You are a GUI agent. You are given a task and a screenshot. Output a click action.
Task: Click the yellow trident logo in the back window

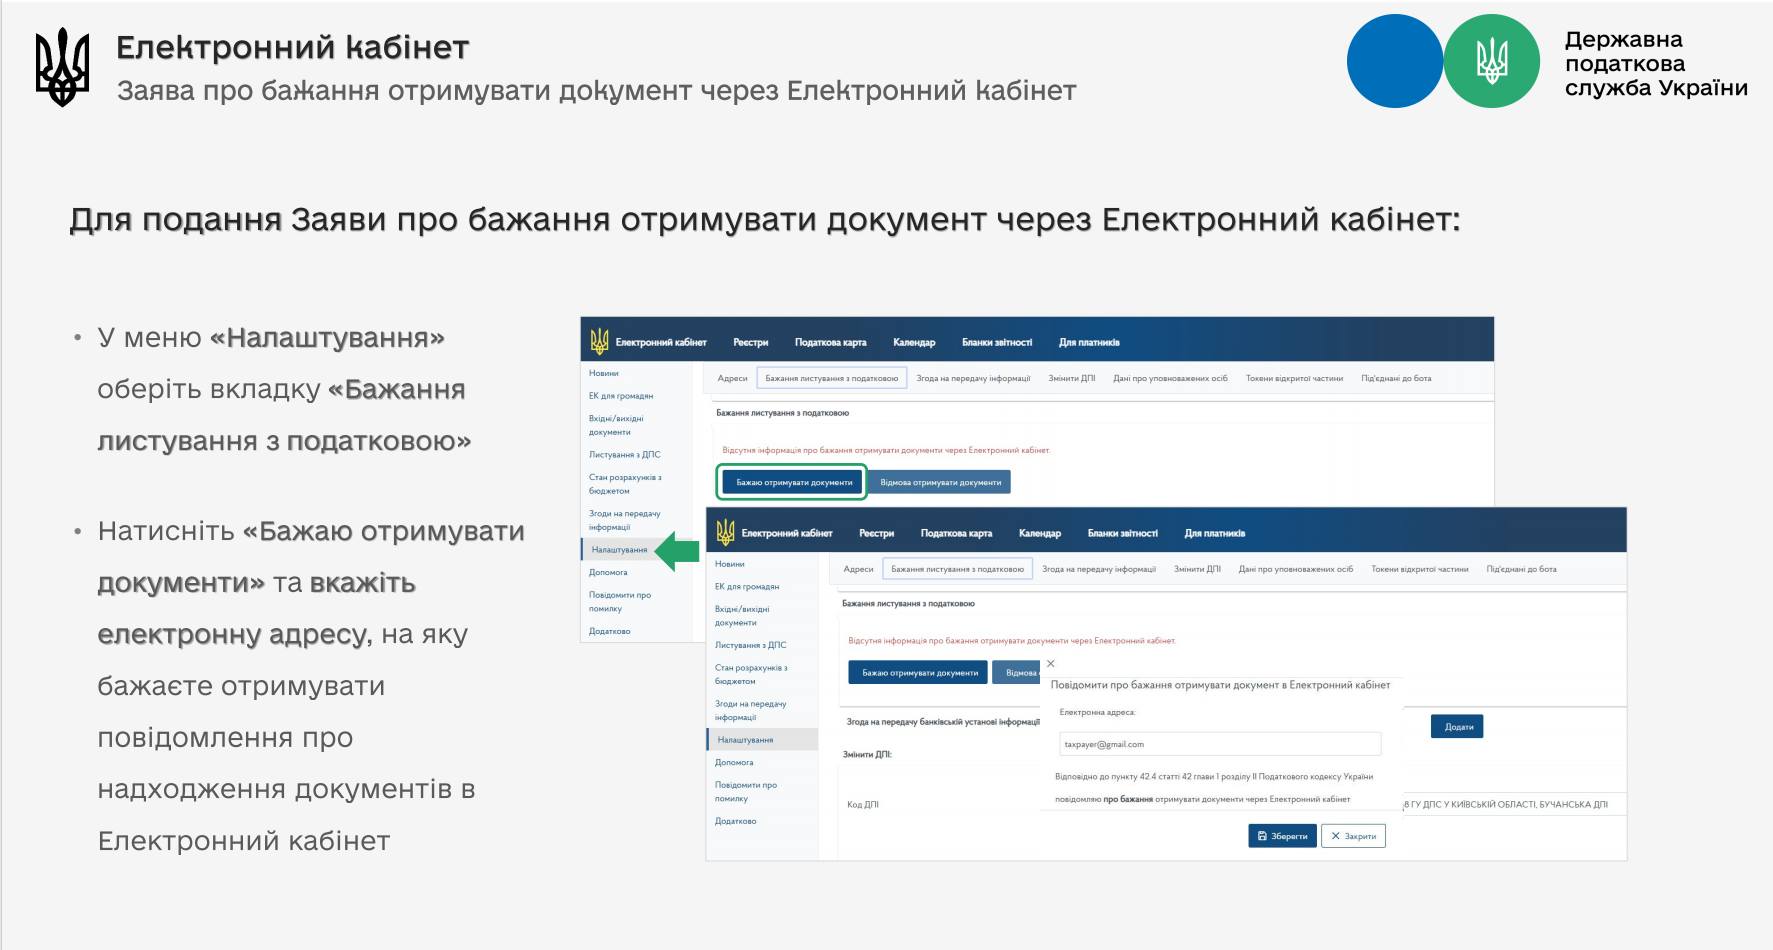[599, 342]
